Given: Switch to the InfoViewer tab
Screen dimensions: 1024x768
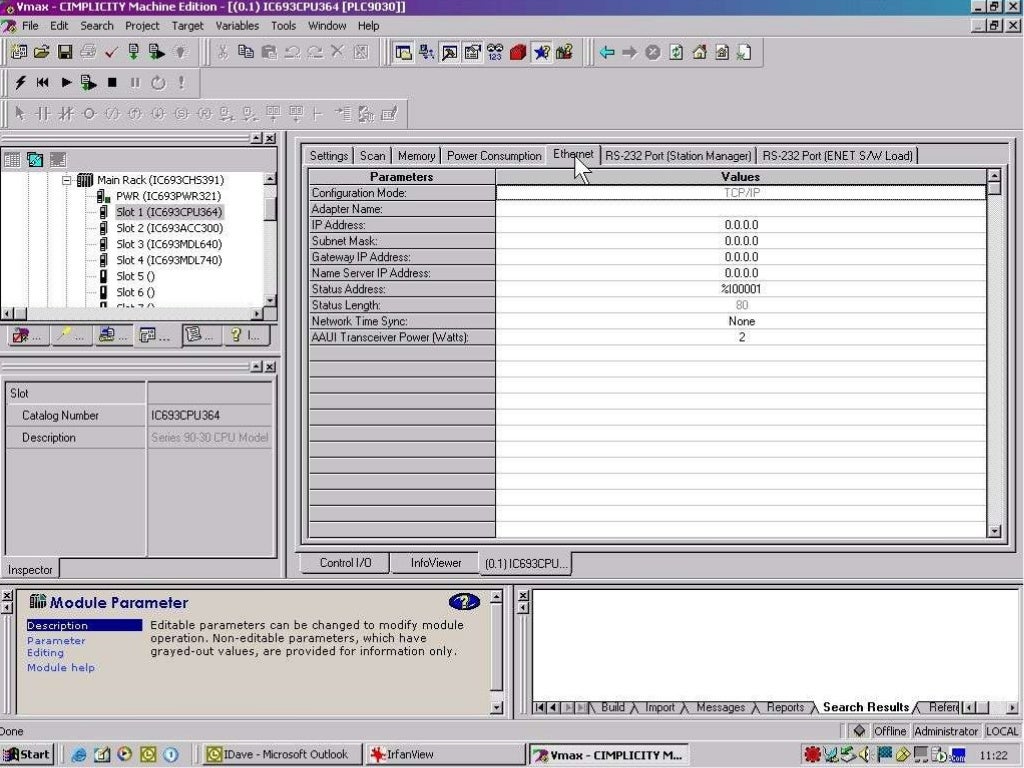Looking at the screenshot, I should point(436,563).
